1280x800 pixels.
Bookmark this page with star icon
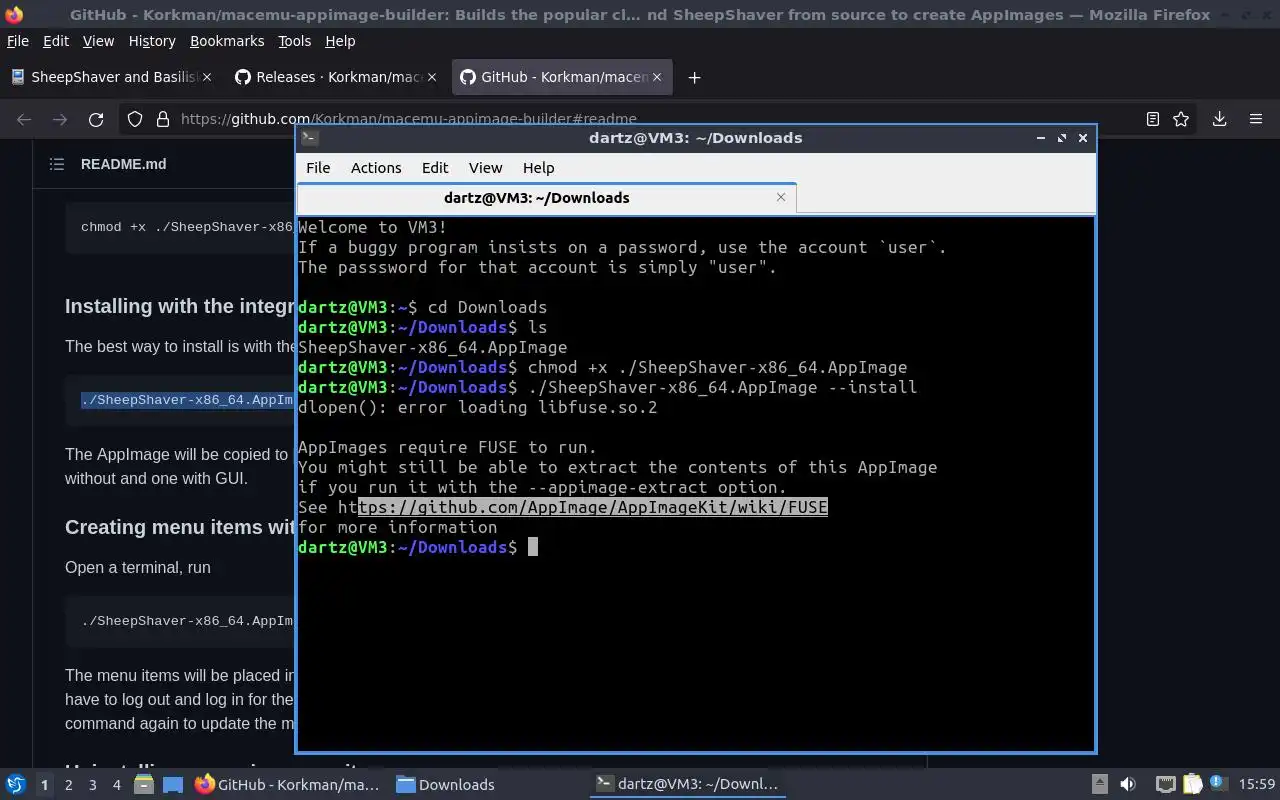click(x=1181, y=119)
